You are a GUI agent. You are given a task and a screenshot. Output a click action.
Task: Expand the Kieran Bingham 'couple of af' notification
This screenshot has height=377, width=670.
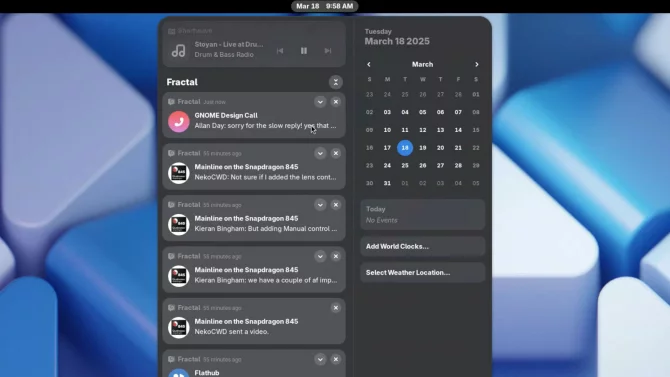pos(320,256)
